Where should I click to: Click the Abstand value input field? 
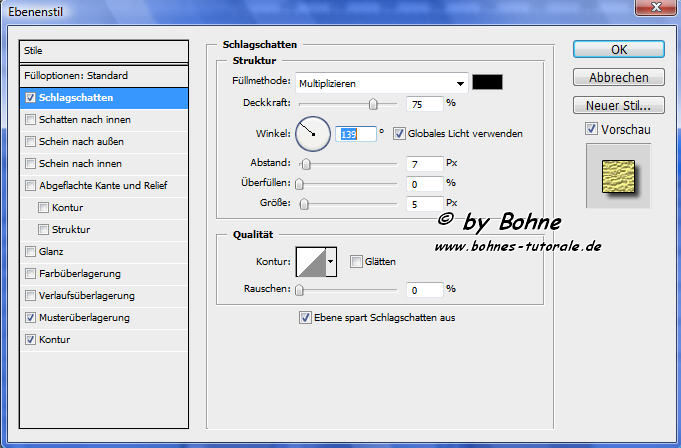(424, 163)
